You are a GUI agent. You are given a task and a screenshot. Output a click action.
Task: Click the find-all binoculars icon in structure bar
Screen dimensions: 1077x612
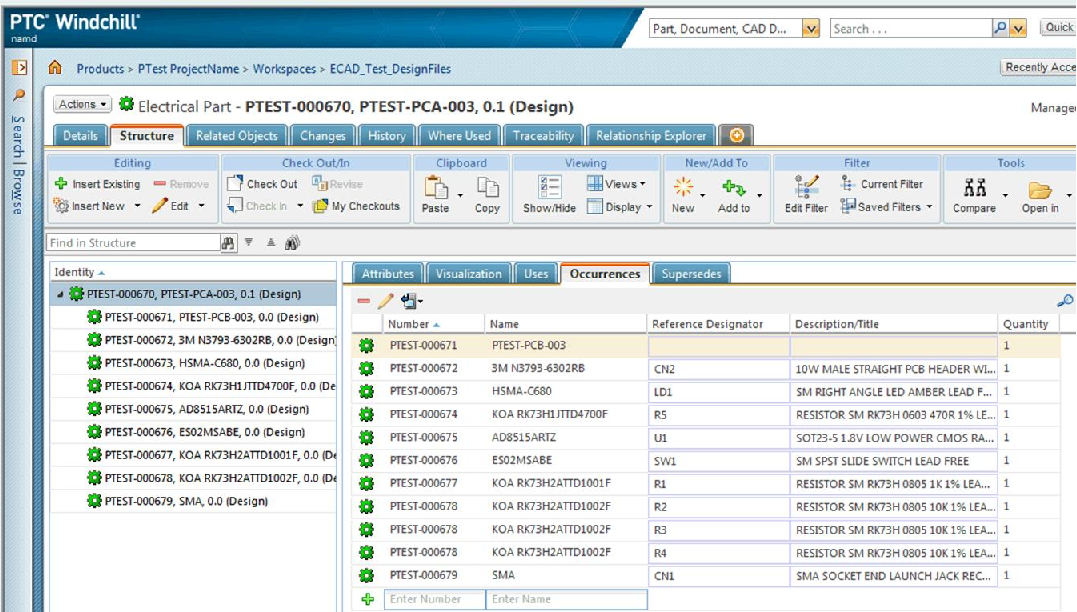click(293, 242)
